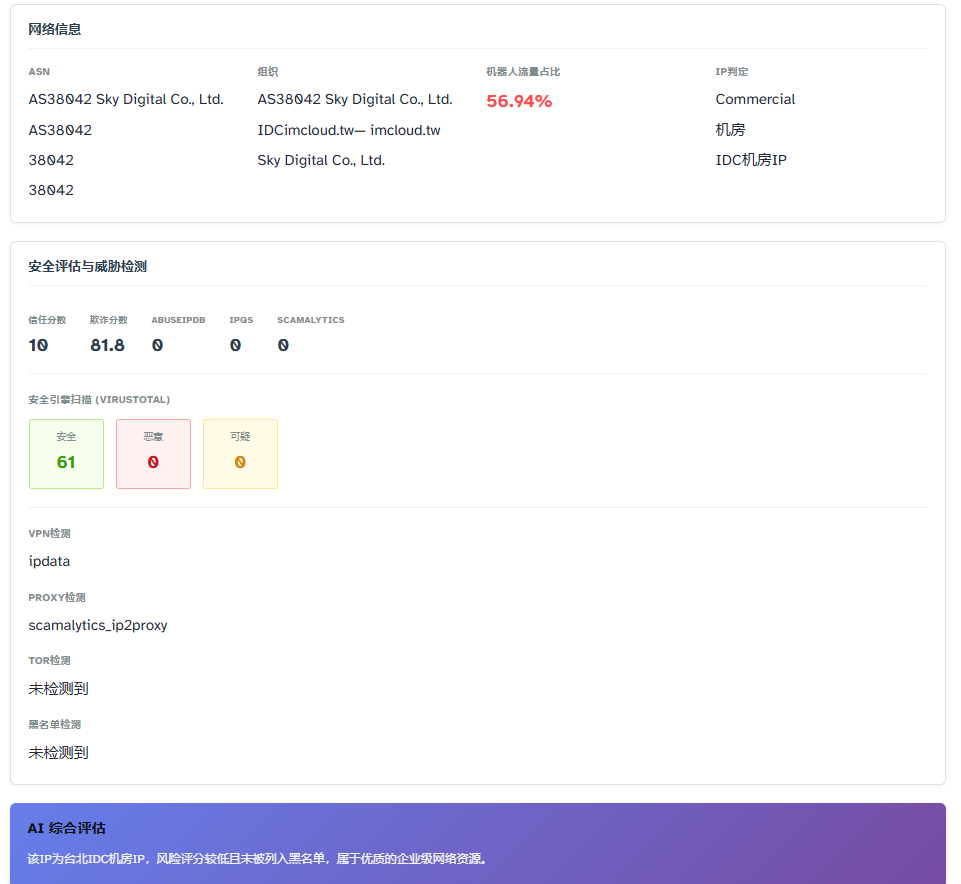Click 未检测到 under 黑名单检测
The height and width of the screenshot is (884, 961).
[58, 753]
